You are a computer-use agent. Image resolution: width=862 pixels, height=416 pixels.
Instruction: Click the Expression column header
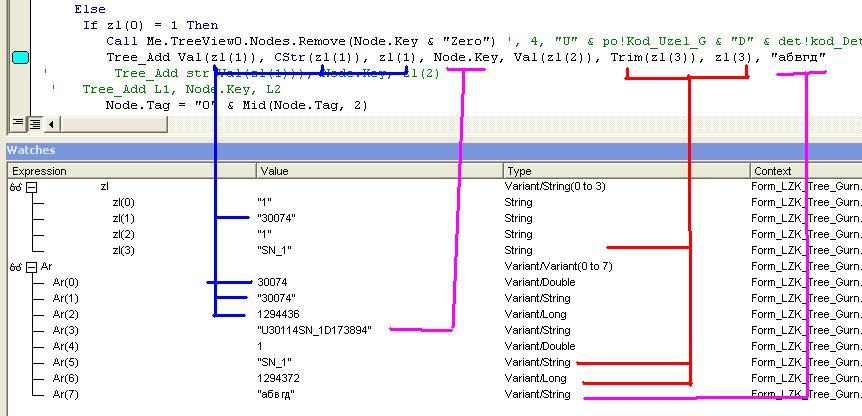(x=132, y=171)
